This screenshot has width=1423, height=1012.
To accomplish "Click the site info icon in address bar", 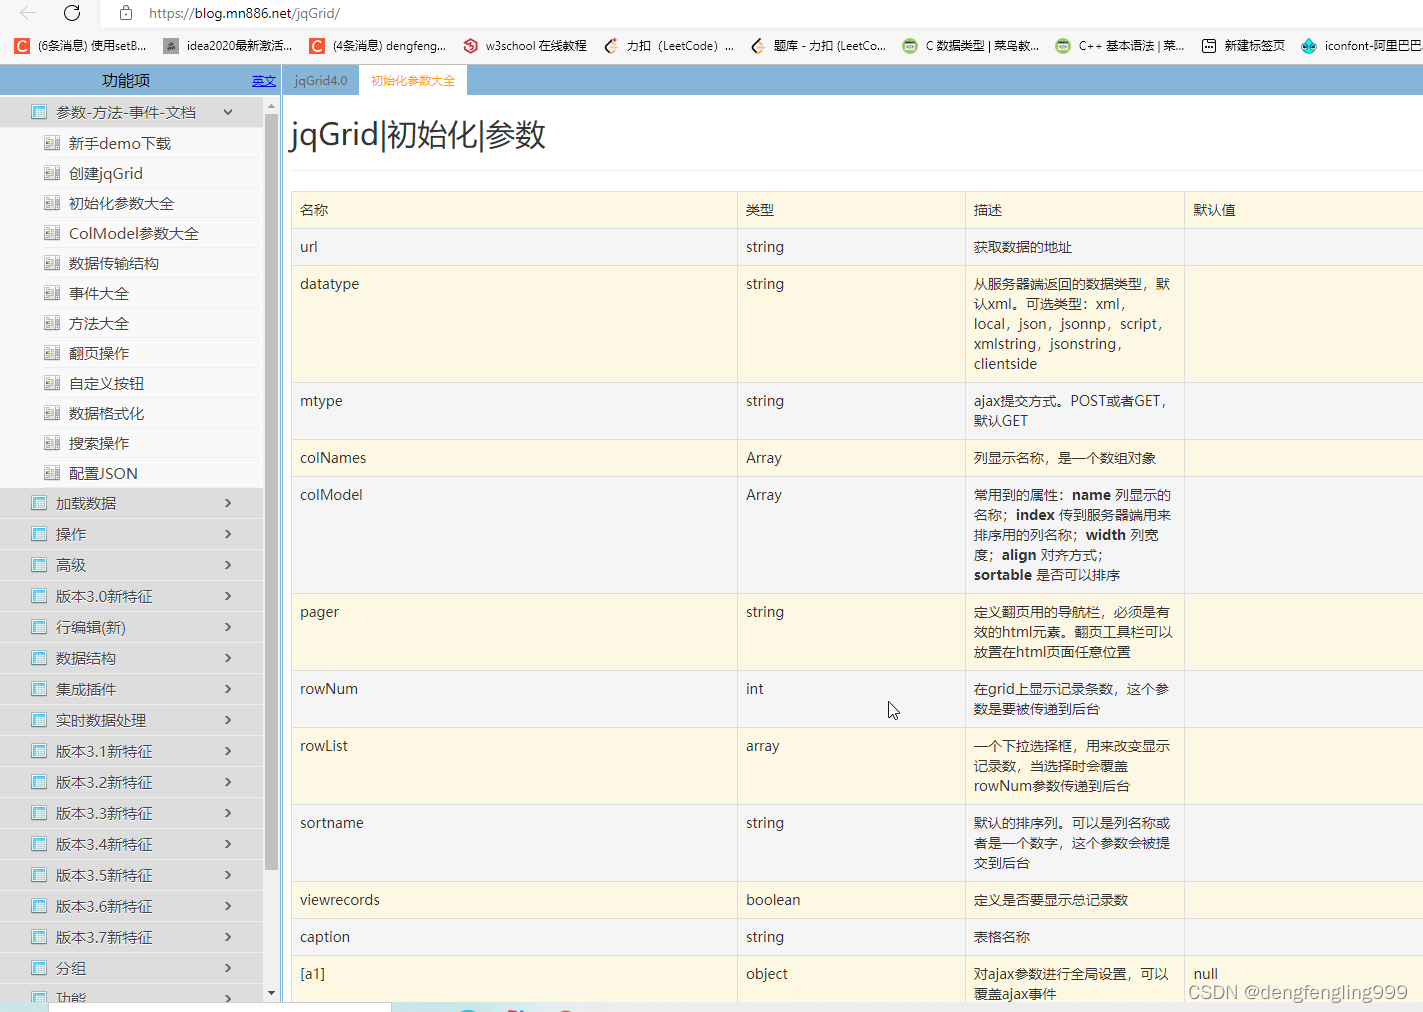I will coord(123,13).
